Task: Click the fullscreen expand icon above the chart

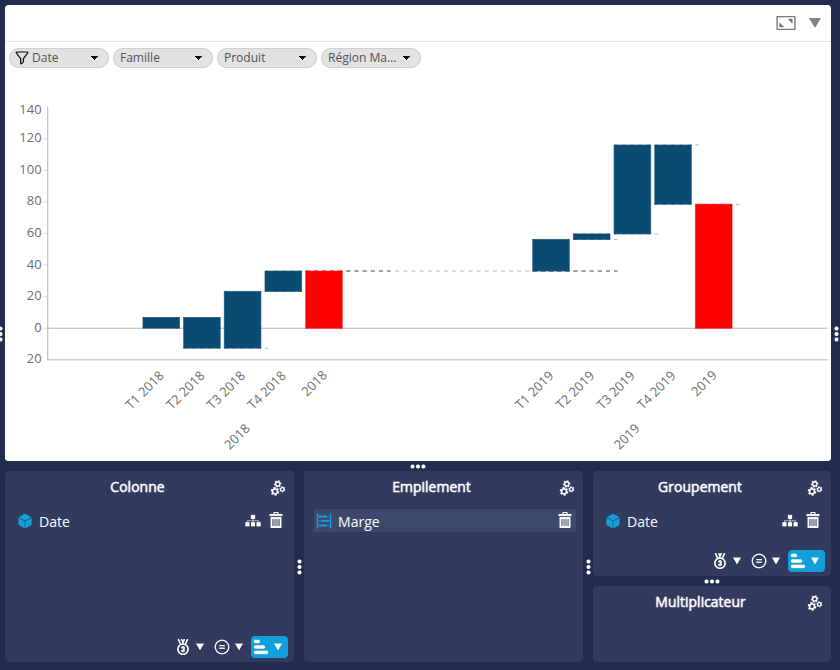Action: (x=786, y=23)
